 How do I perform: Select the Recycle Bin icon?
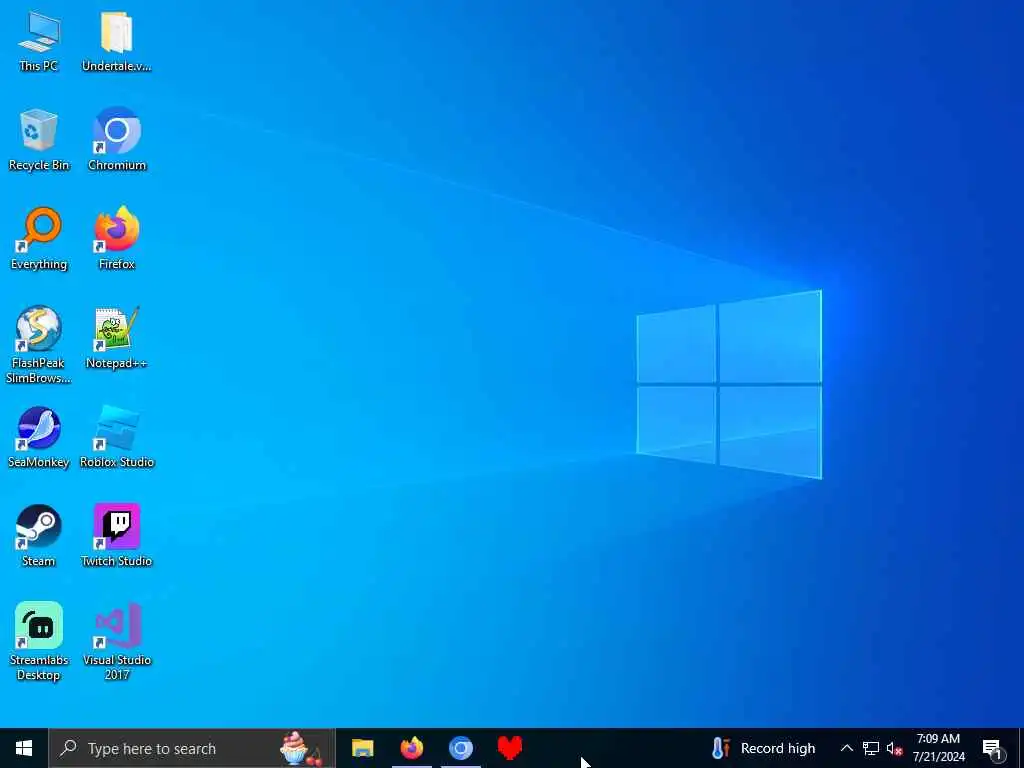coord(39,140)
